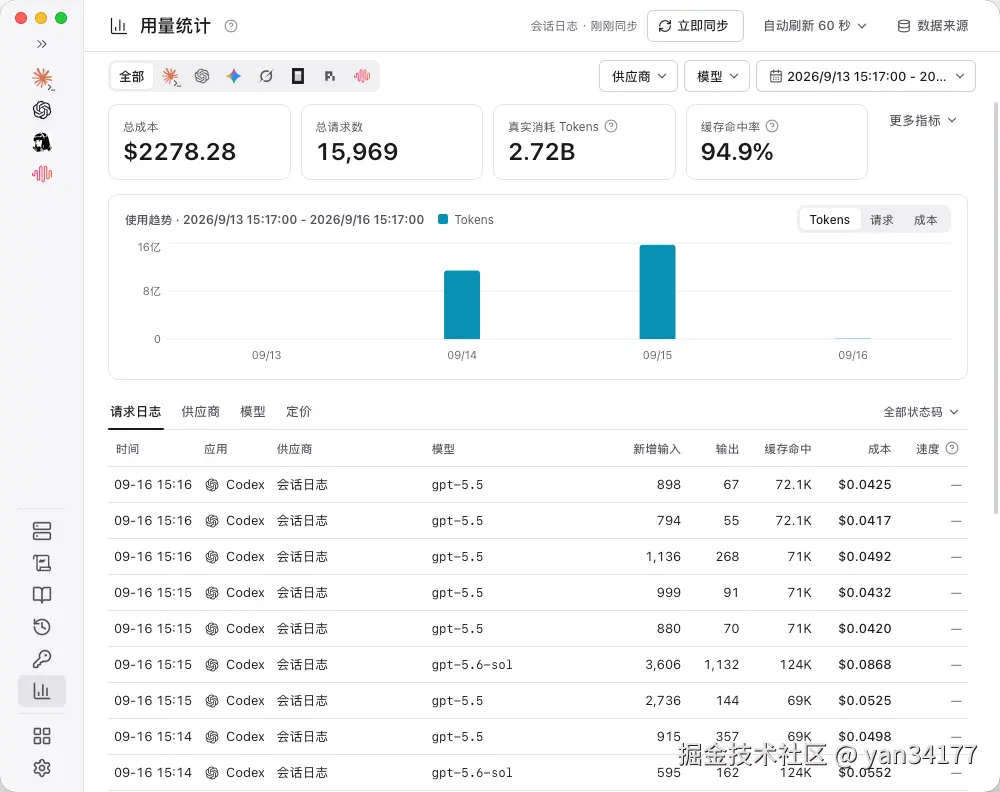Click help icon next to 真实消耗 Tokens
This screenshot has height=792, width=1000.
click(x=611, y=126)
